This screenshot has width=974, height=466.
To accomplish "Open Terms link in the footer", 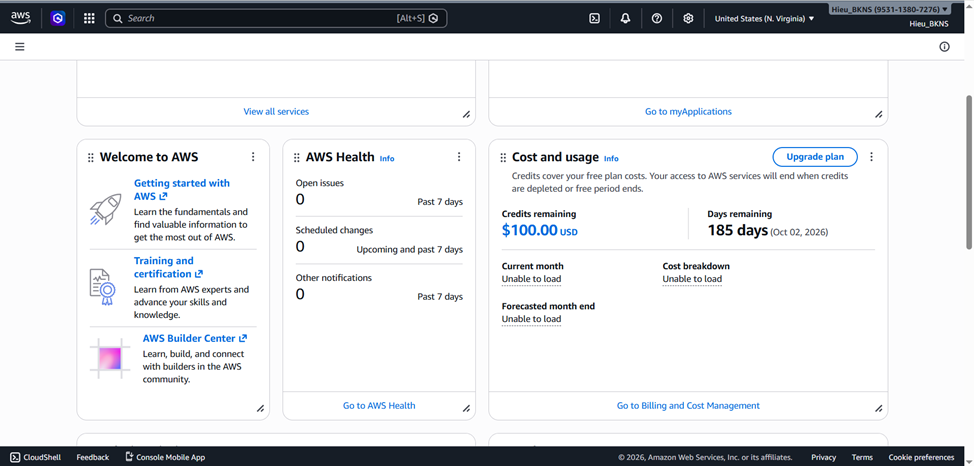I will pos(862,457).
